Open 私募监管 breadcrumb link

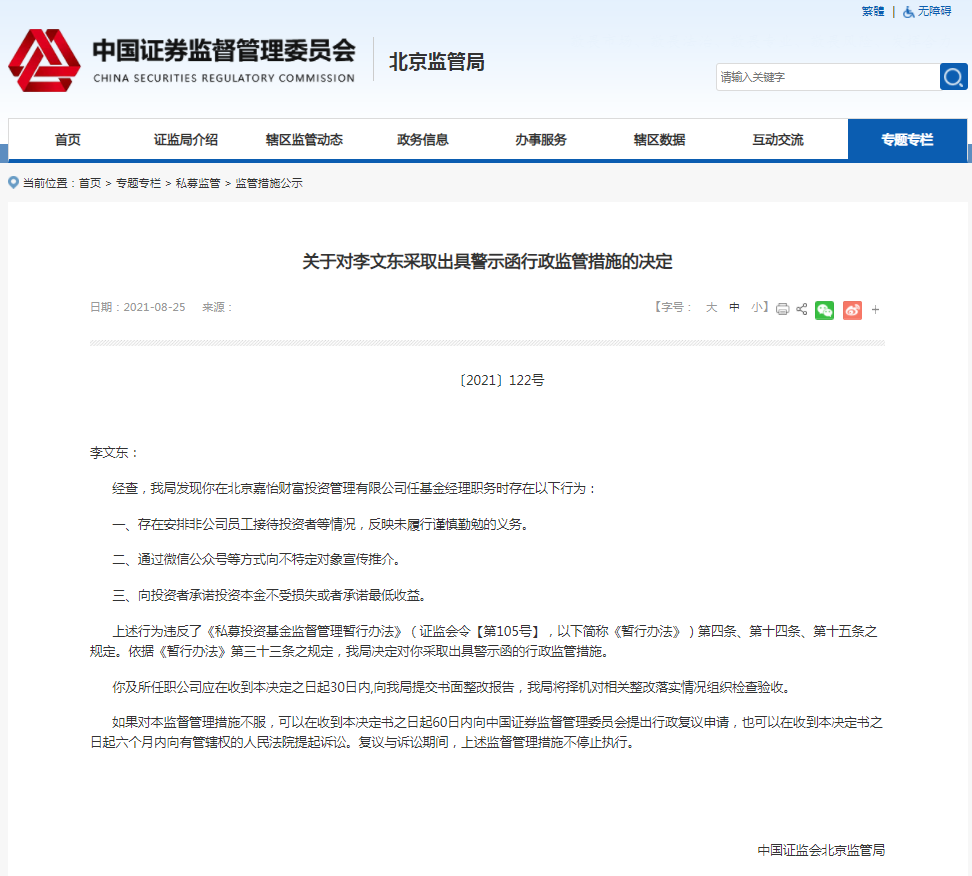[198, 183]
